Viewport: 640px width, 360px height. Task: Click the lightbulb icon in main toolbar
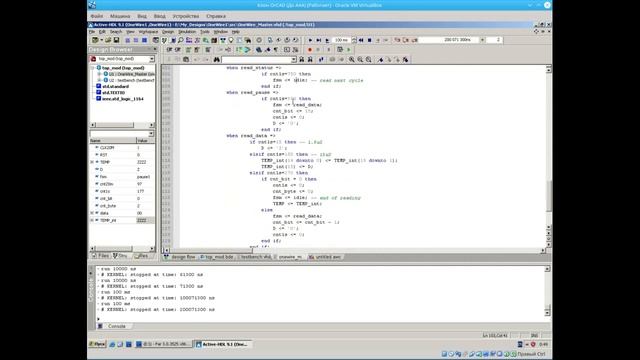coord(231,40)
